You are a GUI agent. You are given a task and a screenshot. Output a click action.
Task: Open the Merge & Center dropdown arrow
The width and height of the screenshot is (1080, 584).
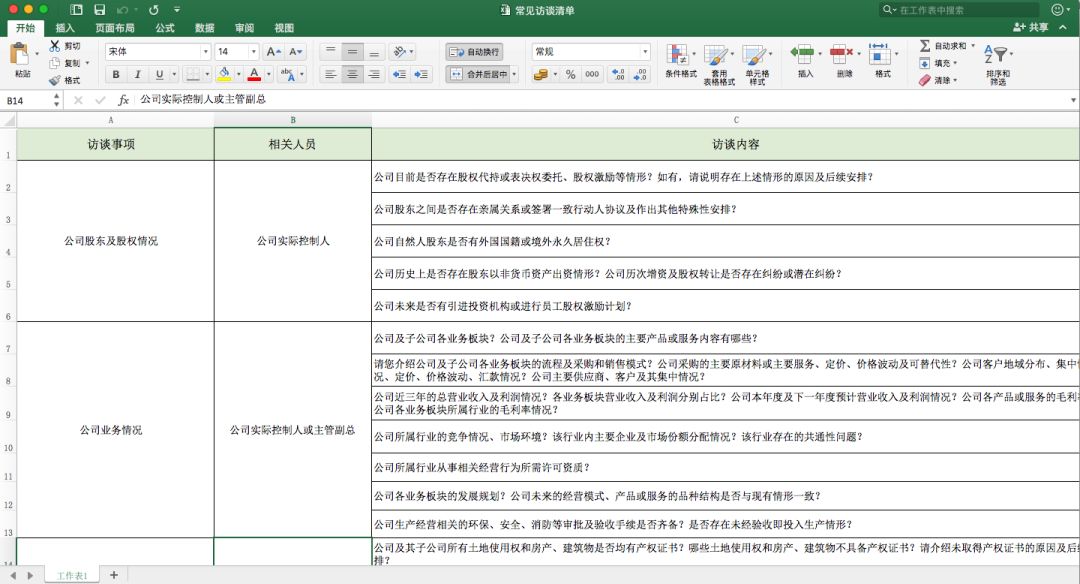[x=515, y=74]
